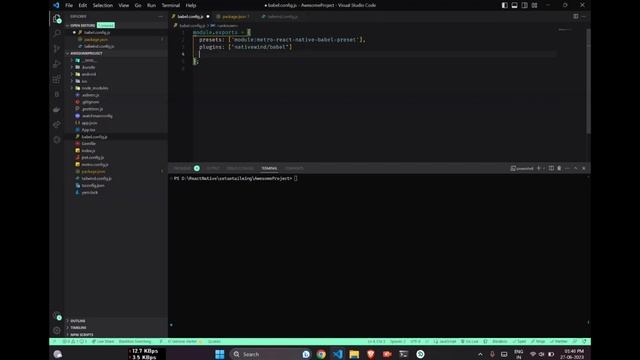Split the terminal pane

coord(551,168)
